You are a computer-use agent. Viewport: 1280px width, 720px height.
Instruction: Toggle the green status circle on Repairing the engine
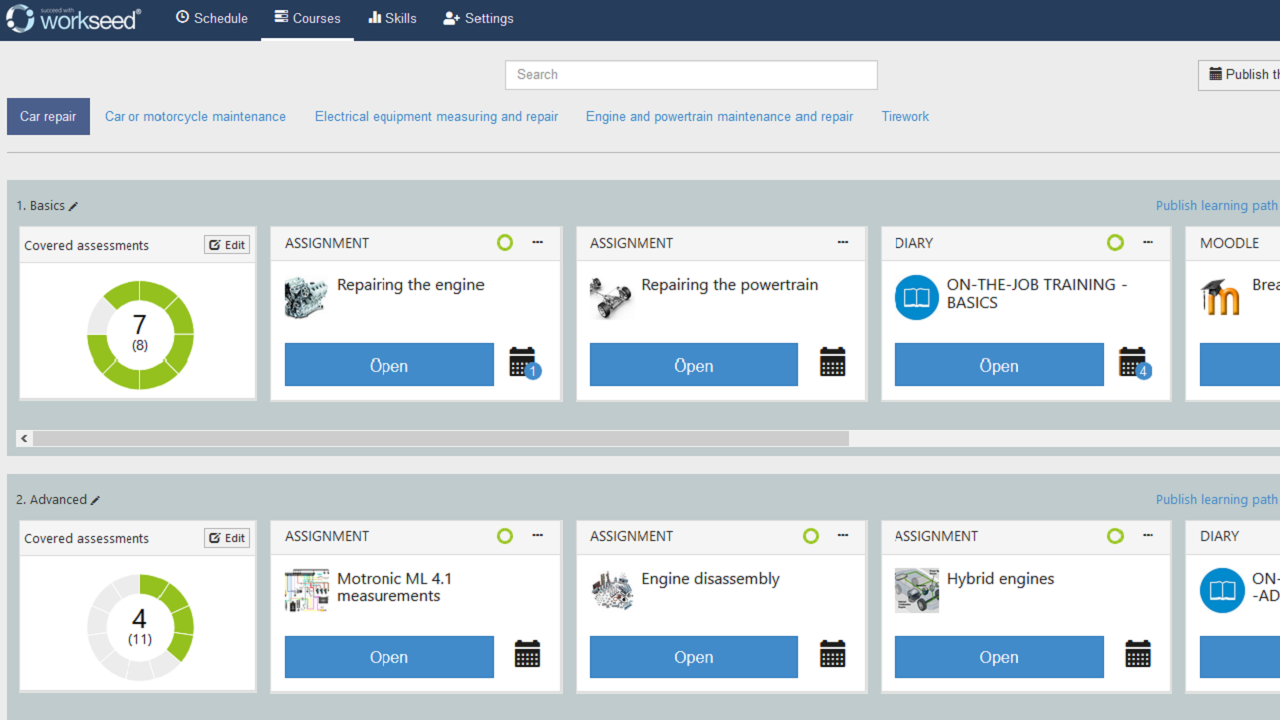coord(505,242)
